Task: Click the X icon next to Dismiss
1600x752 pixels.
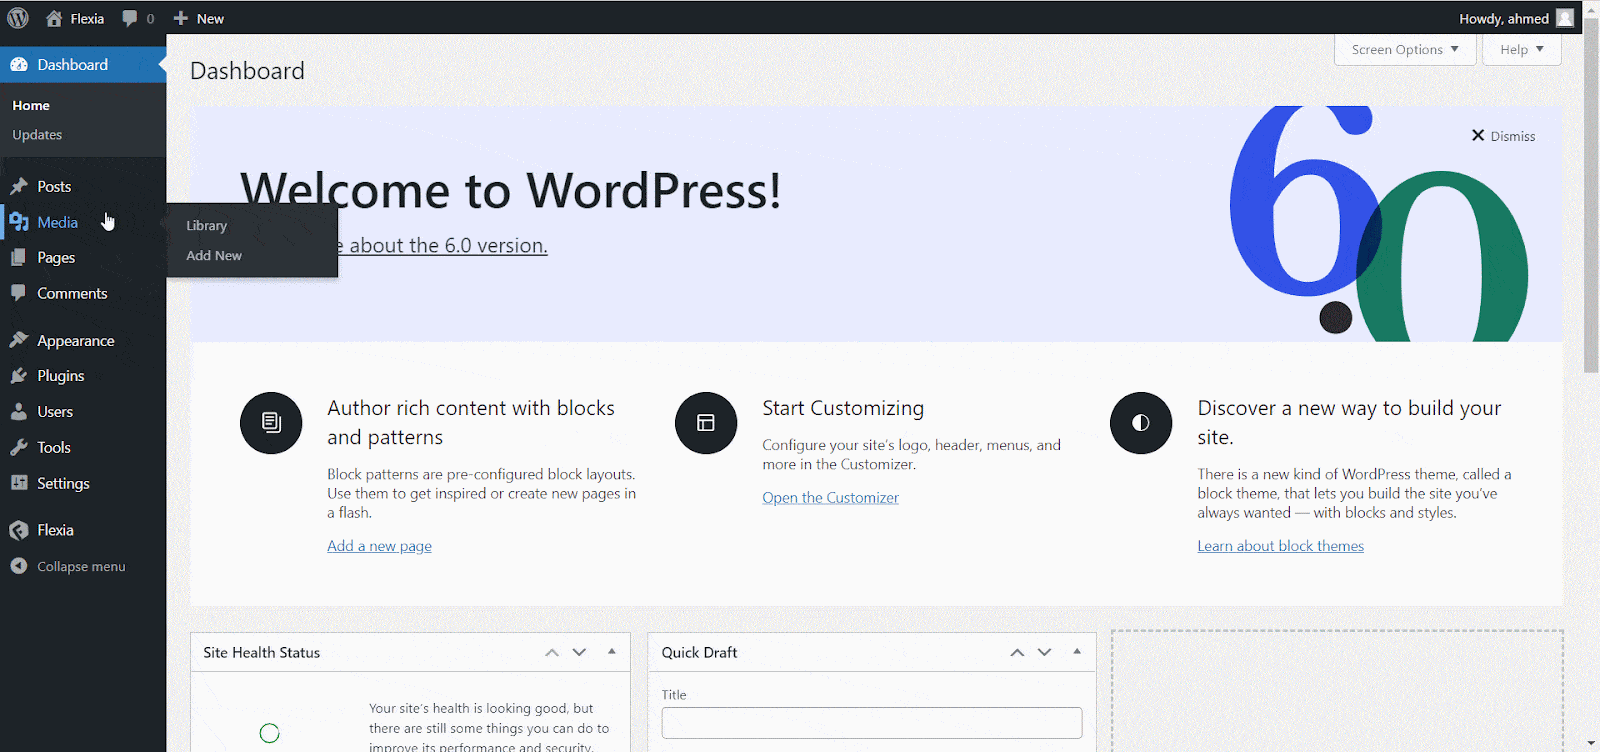Action: click(1478, 135)
